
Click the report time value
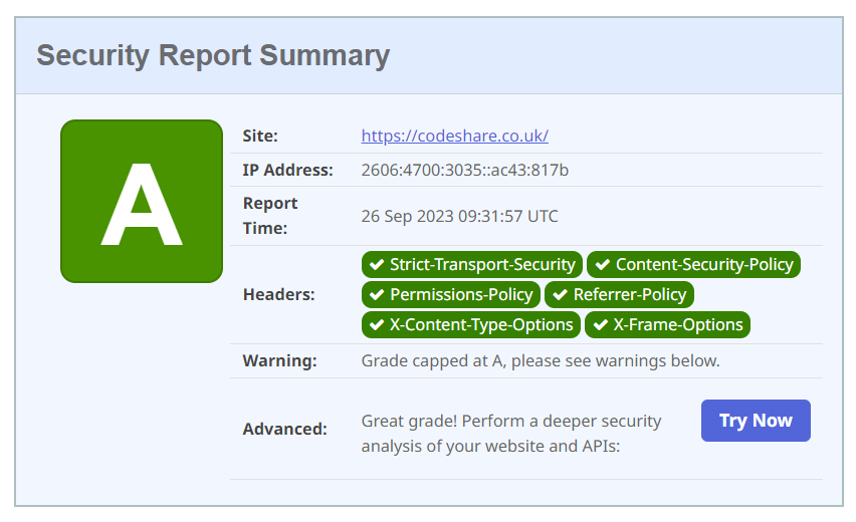[460, 216]
